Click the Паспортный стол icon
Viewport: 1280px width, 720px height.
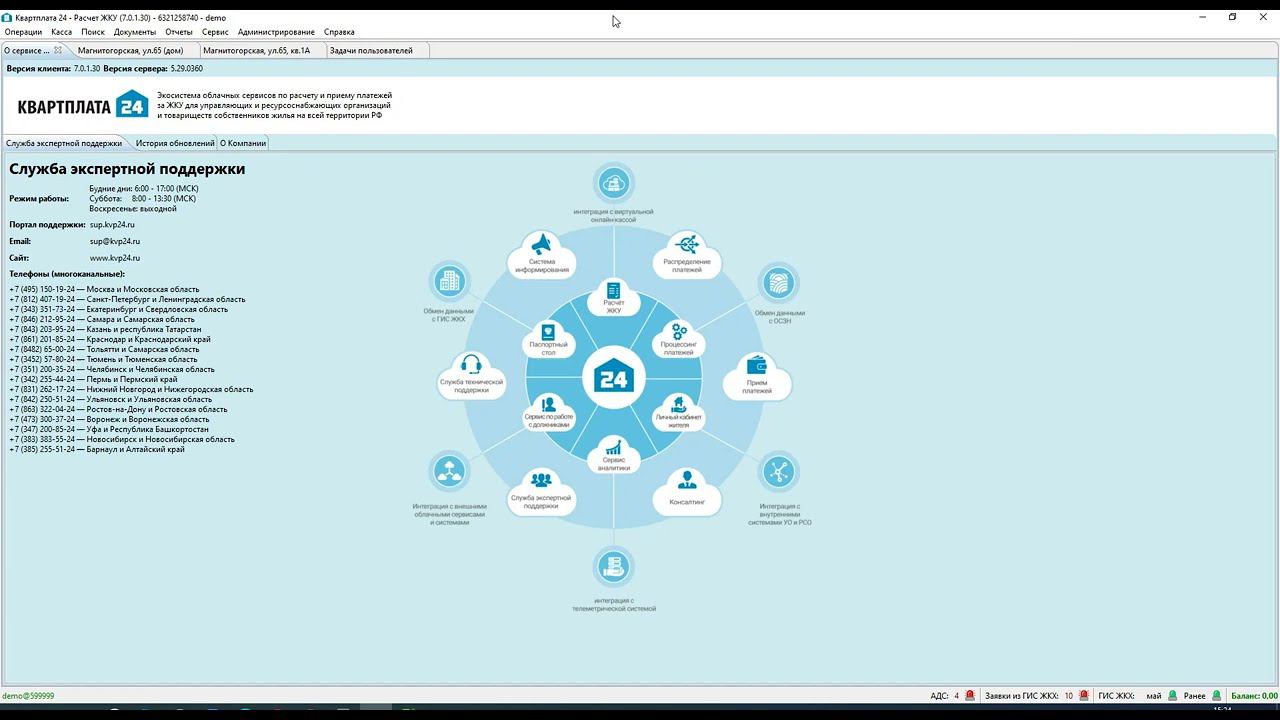pyautogui.click(x=548, y=332)
